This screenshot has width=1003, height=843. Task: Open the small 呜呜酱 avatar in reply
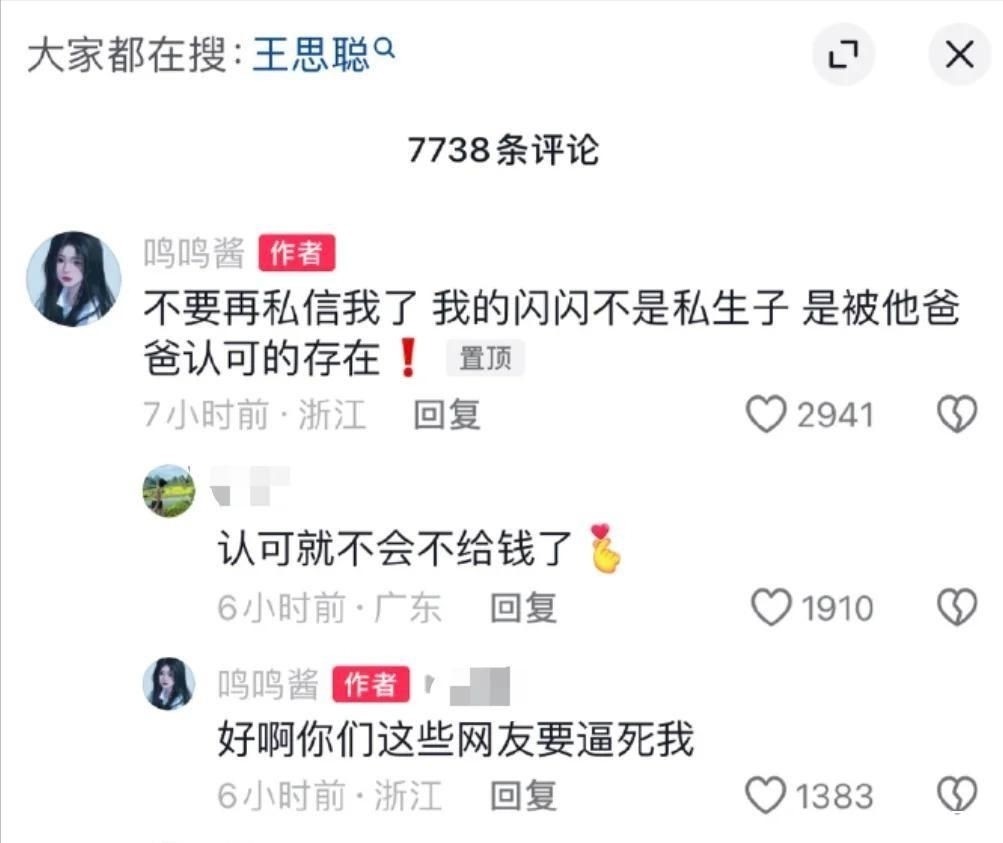(x=169, y=683)
